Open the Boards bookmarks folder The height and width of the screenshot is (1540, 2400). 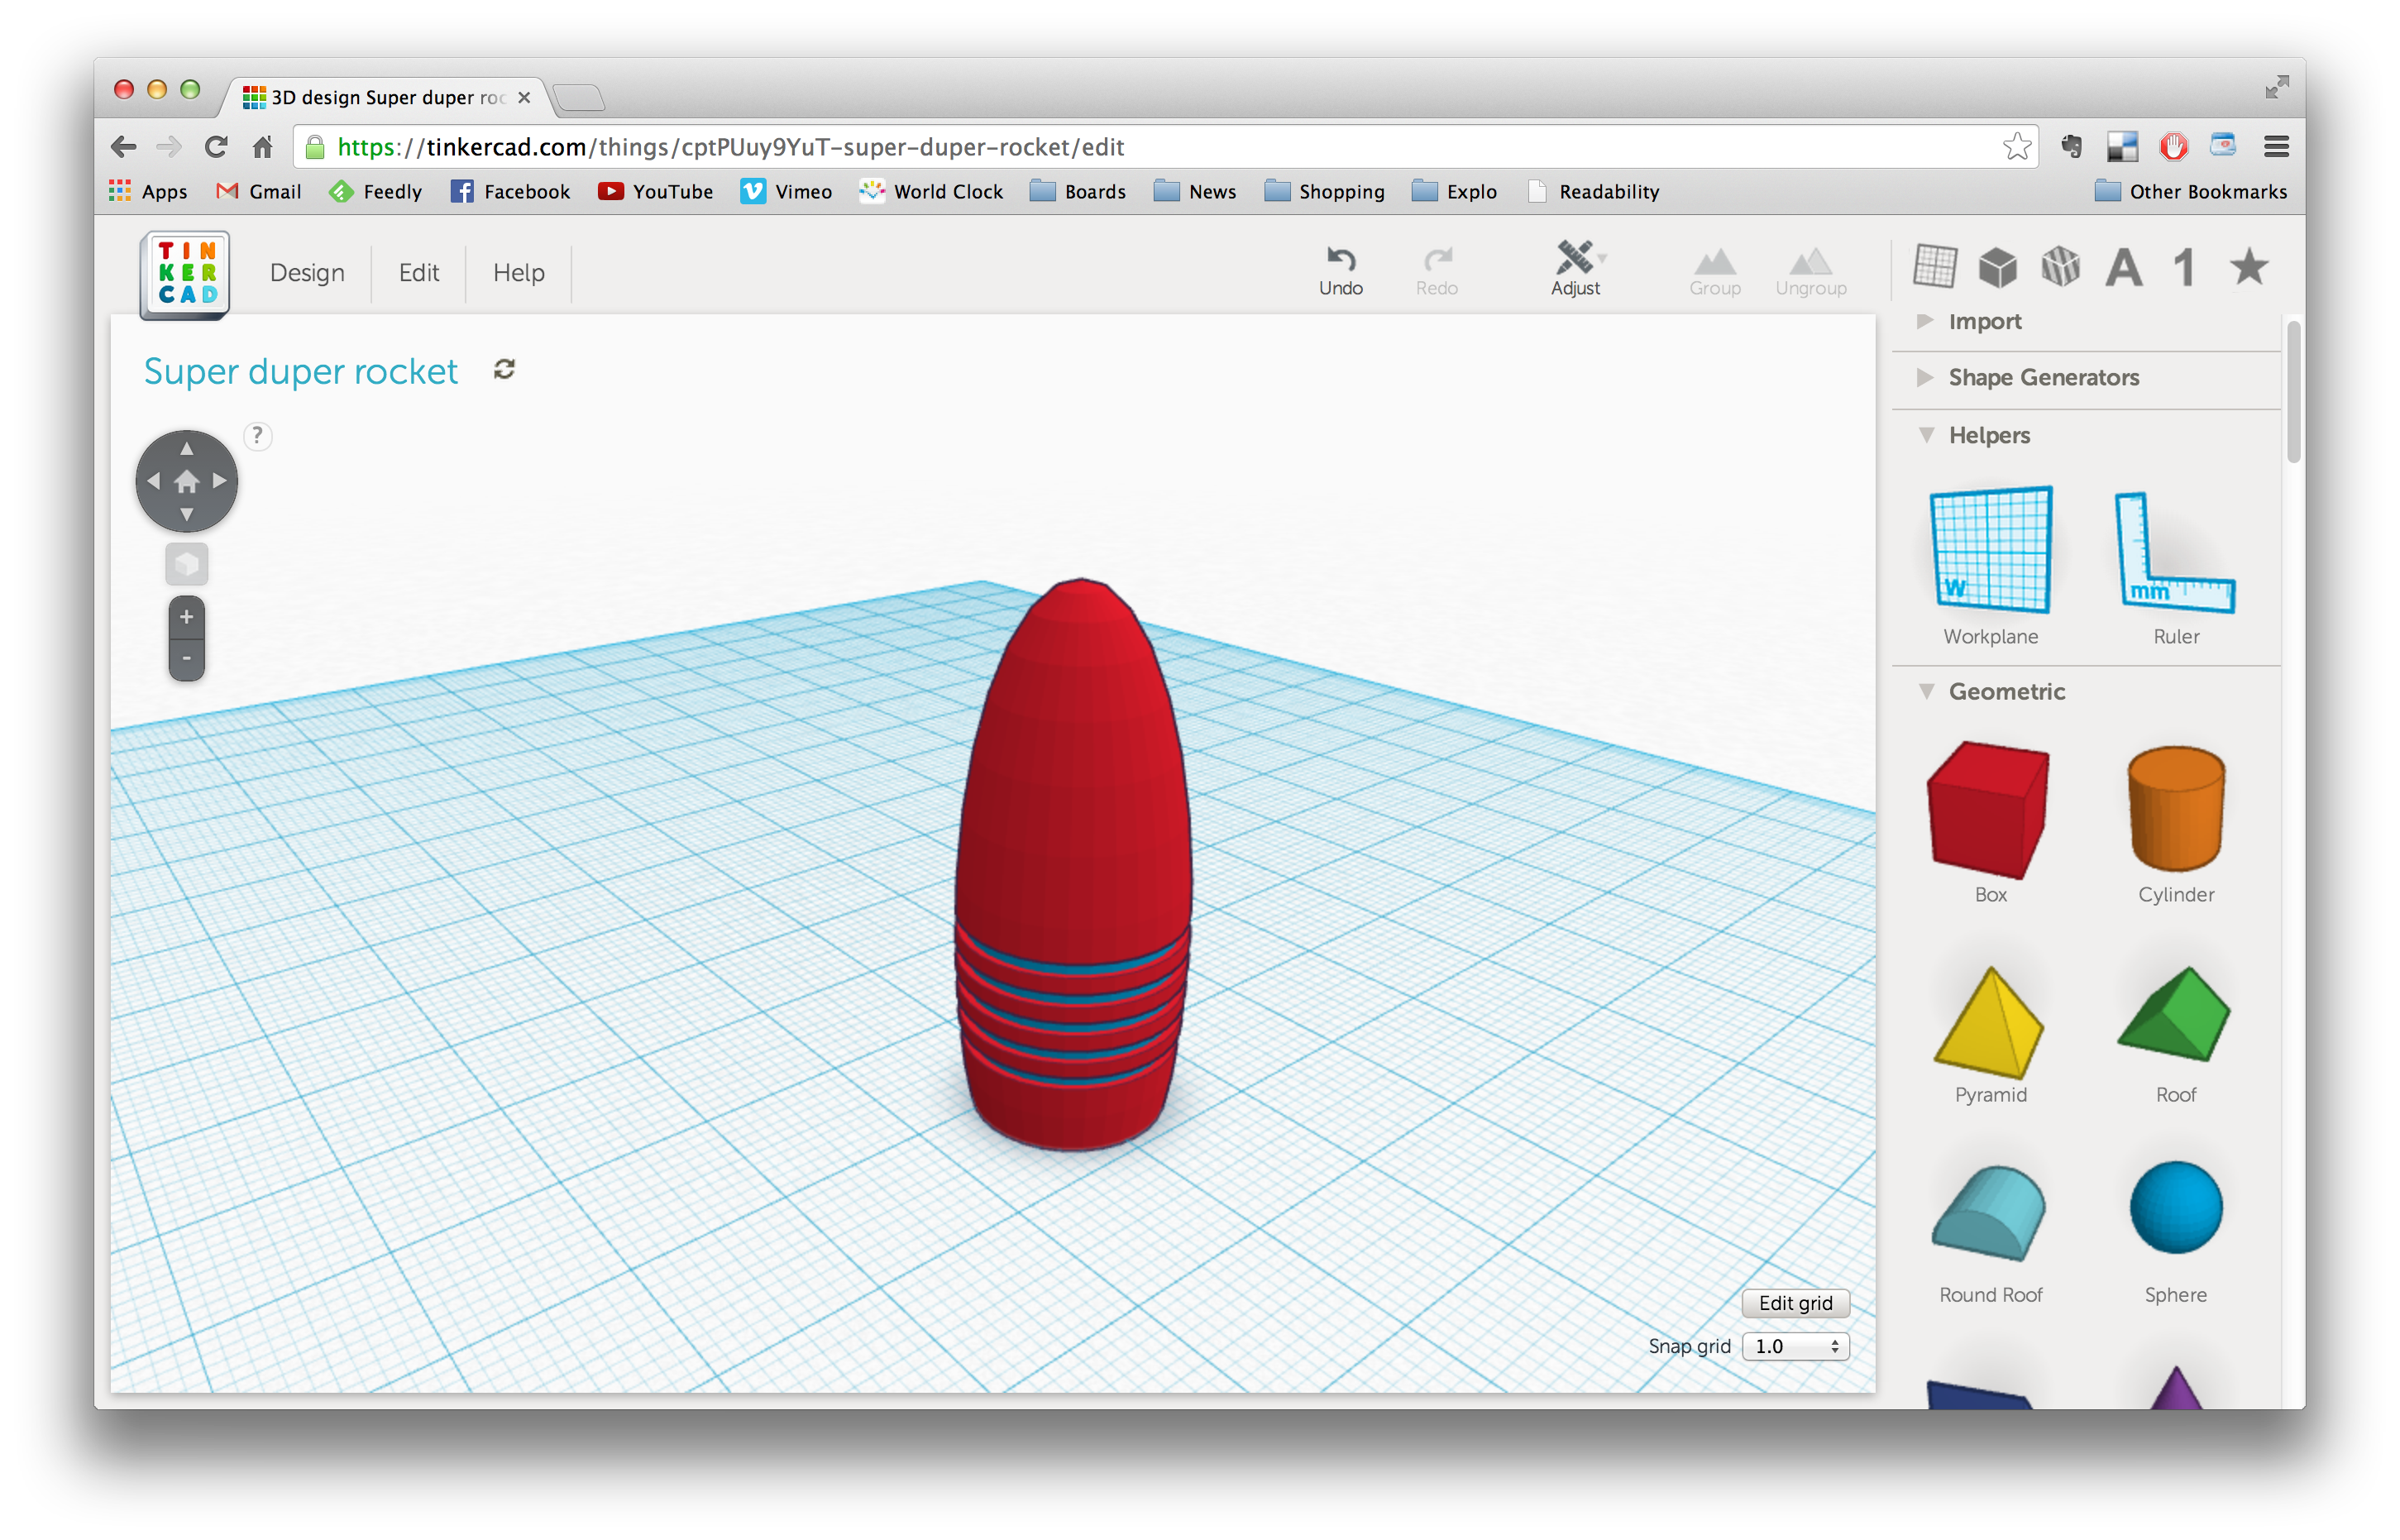point(1077,191)
